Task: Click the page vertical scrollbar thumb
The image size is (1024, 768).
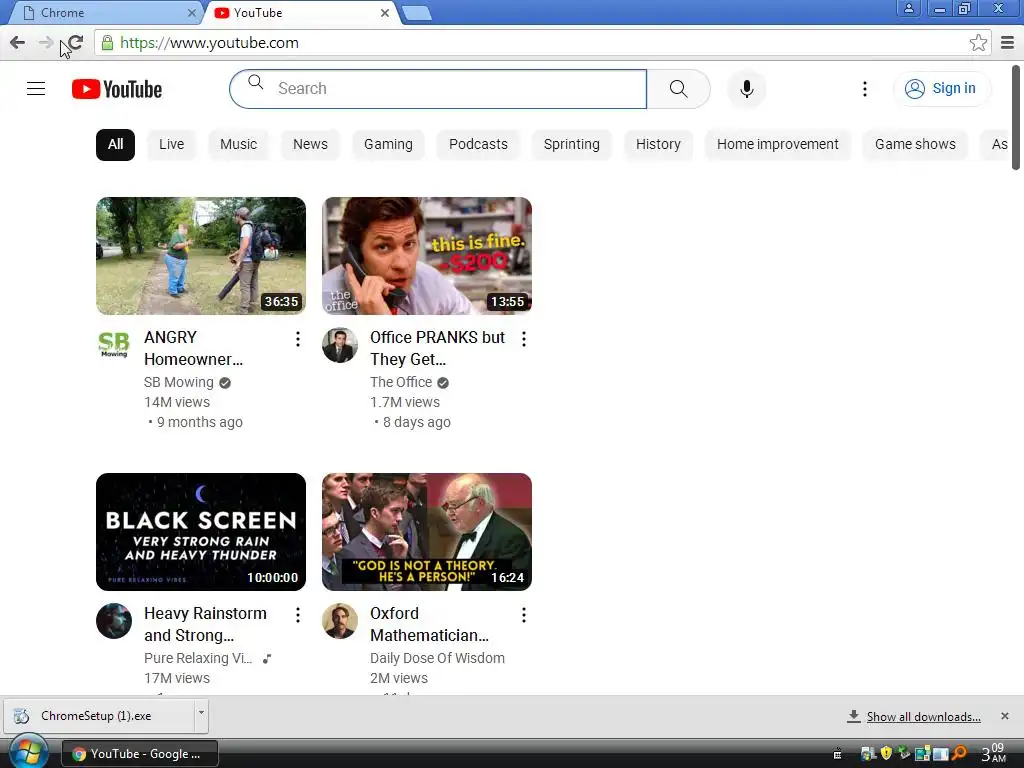Action: click(x=1016, y=118)
